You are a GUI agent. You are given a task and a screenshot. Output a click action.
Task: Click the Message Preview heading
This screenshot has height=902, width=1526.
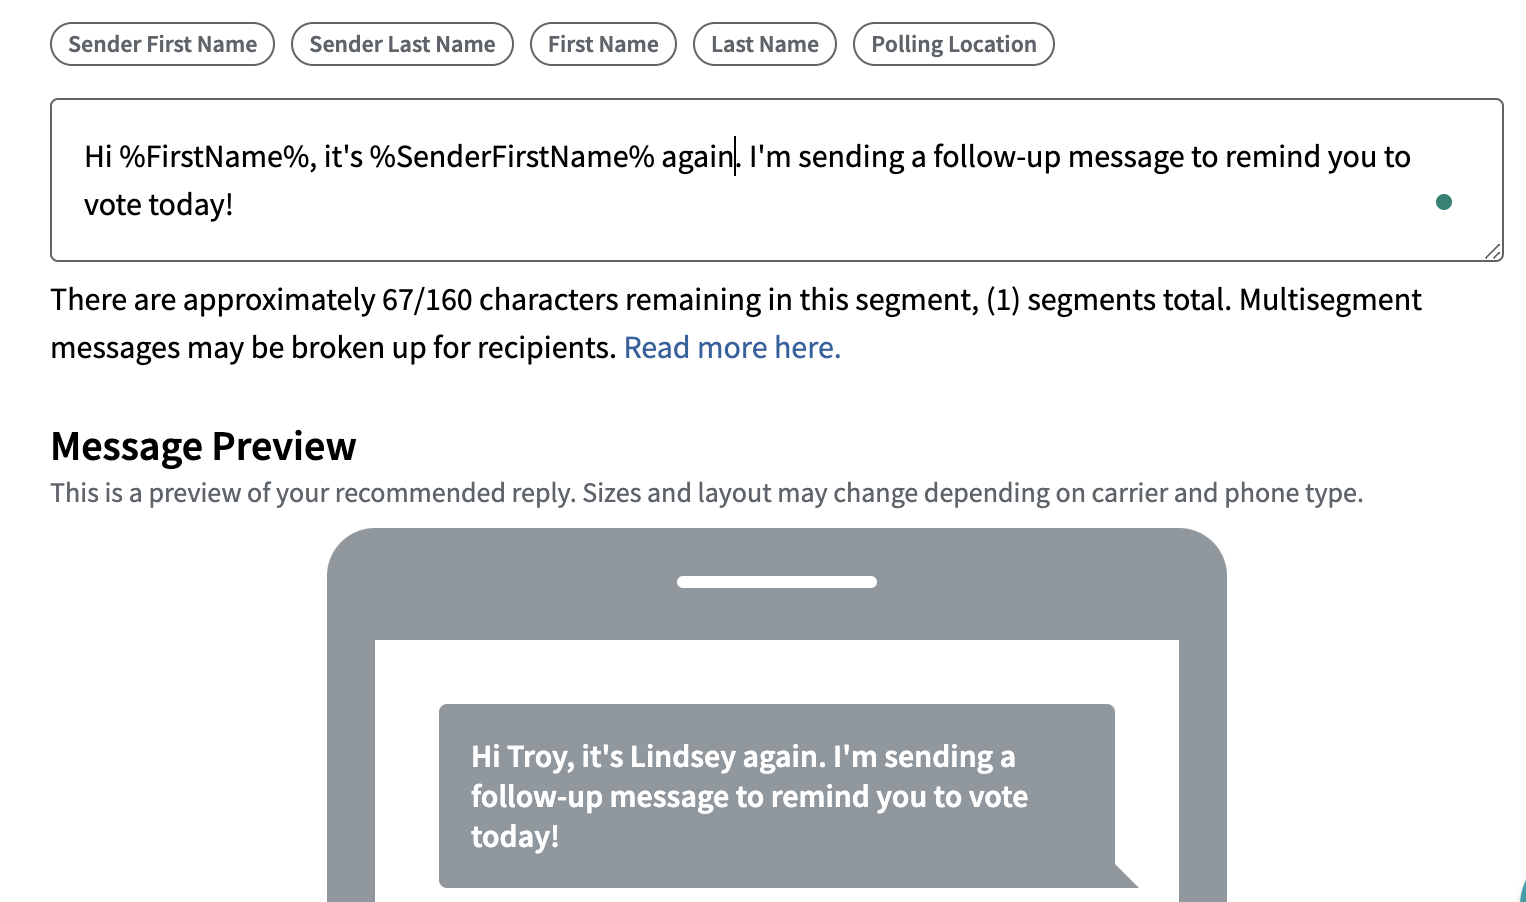(x=204, y=446)
